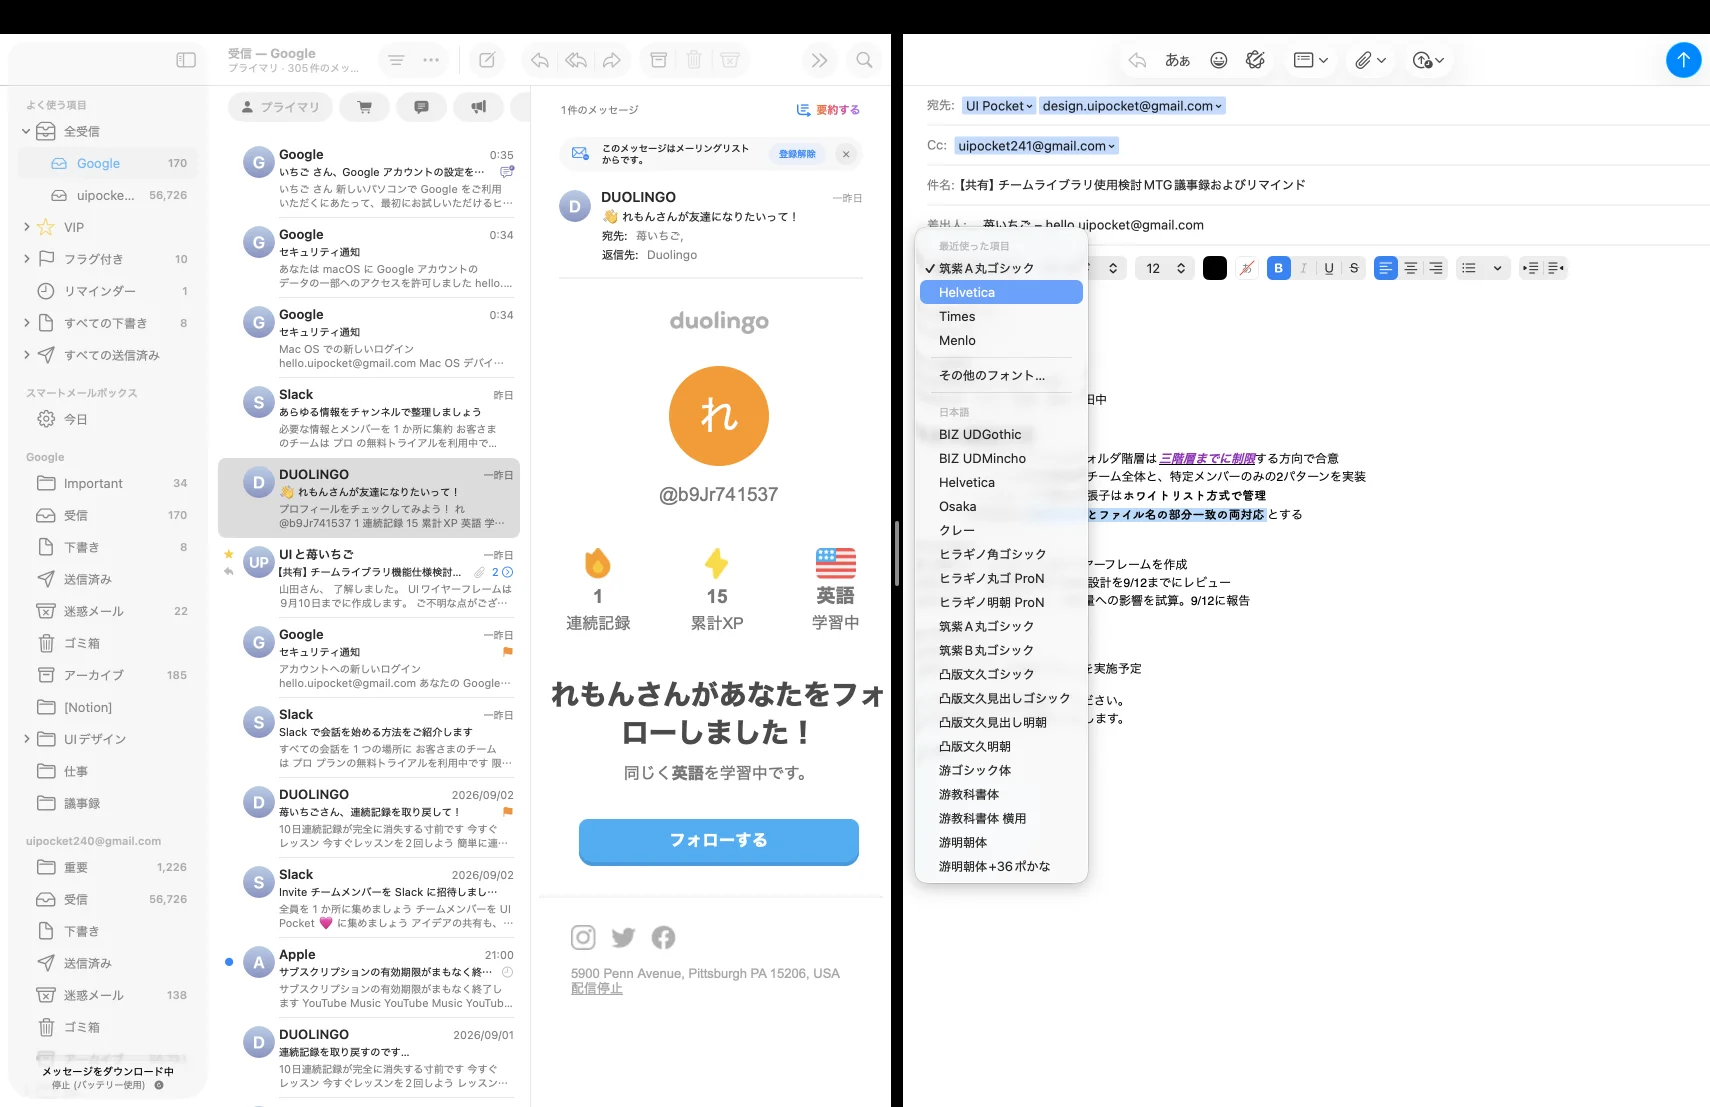This screenshot has height=1107, width=1710.
Task: Filter by the shopping cart category
Action: pos(365,107)
